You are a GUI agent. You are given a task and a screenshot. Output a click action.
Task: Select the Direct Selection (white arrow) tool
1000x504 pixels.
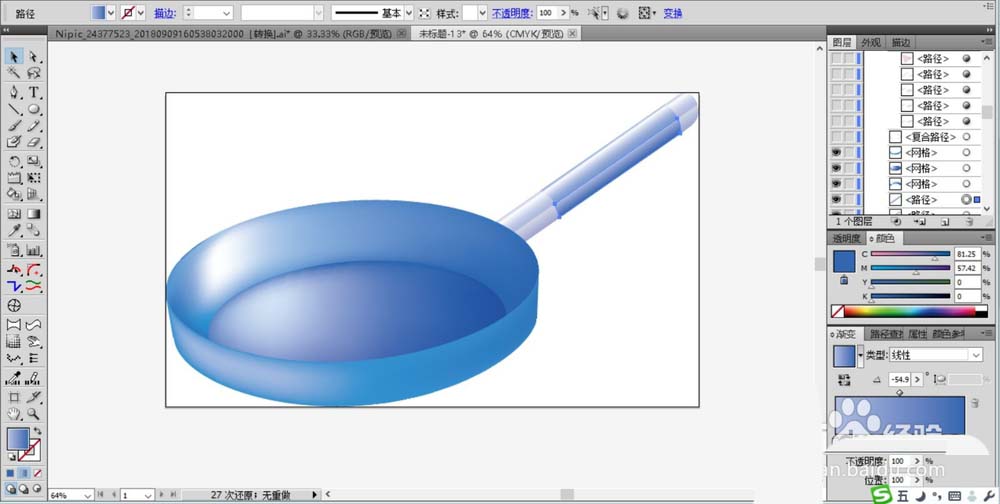point(33,57)
